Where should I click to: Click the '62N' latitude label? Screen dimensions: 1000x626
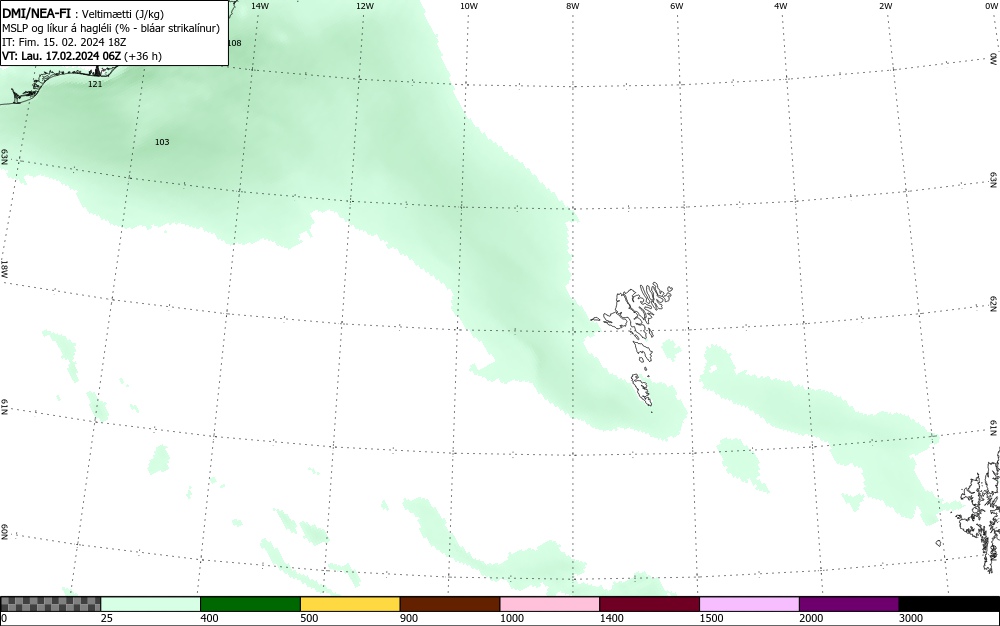click(994, 304)
